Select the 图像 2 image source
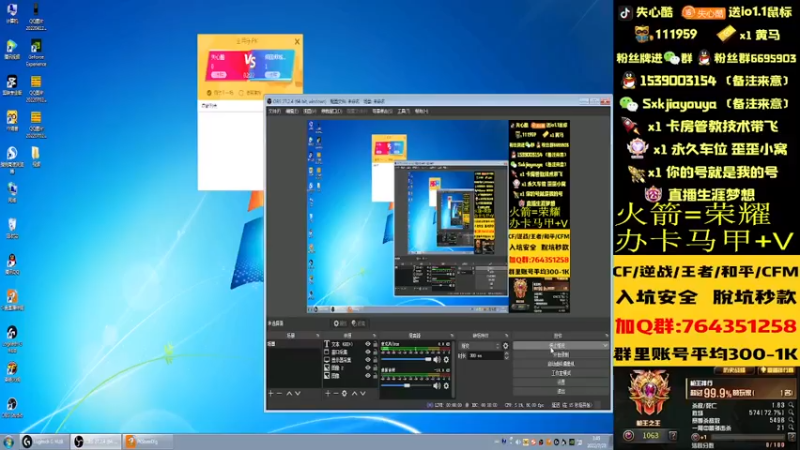Viewport: 800px width, 450px height. [x=350, y=368]
